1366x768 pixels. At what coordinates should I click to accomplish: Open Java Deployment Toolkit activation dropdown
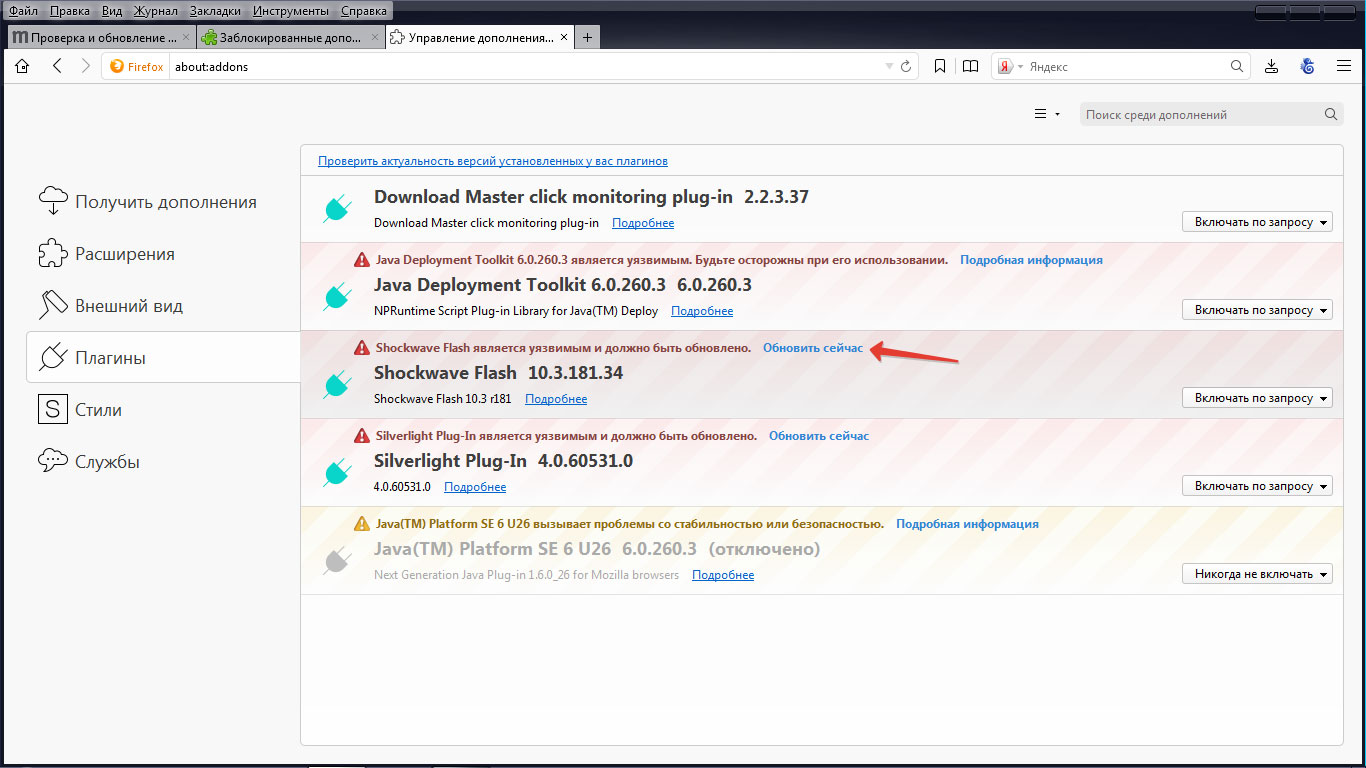click(x=1257, y=310)
